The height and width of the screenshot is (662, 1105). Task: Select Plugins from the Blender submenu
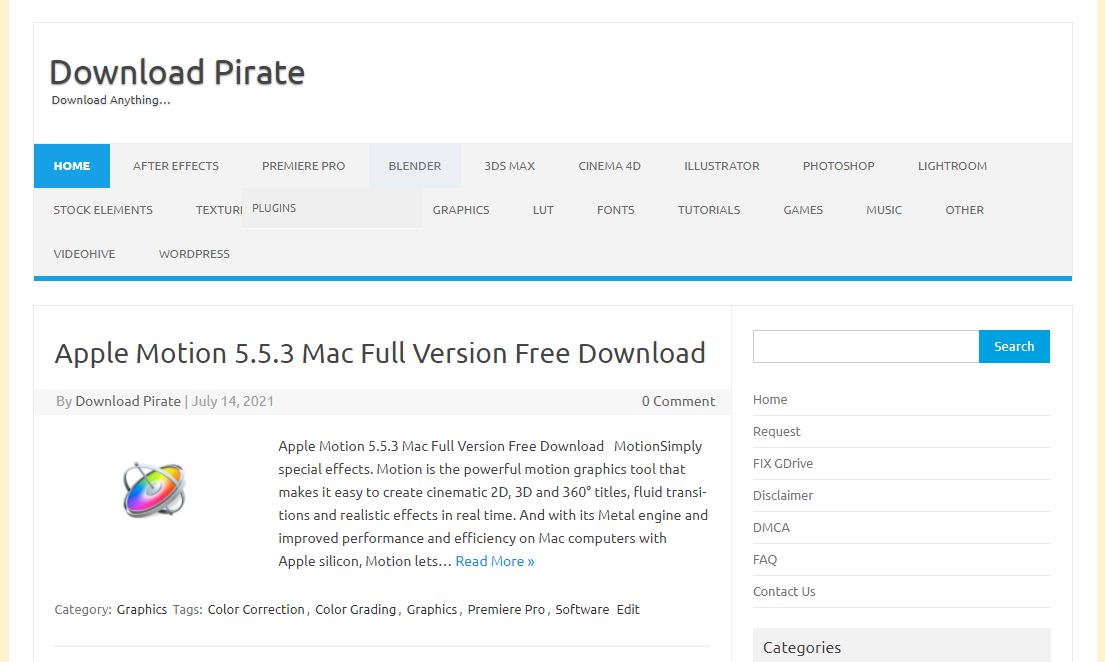click(274, 208)
